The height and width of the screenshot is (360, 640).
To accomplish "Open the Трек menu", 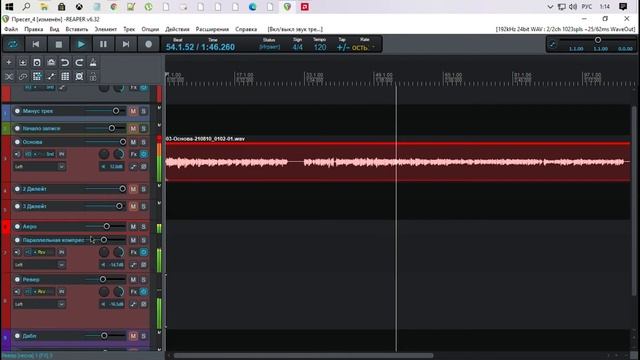I will (x=129, y=29).
